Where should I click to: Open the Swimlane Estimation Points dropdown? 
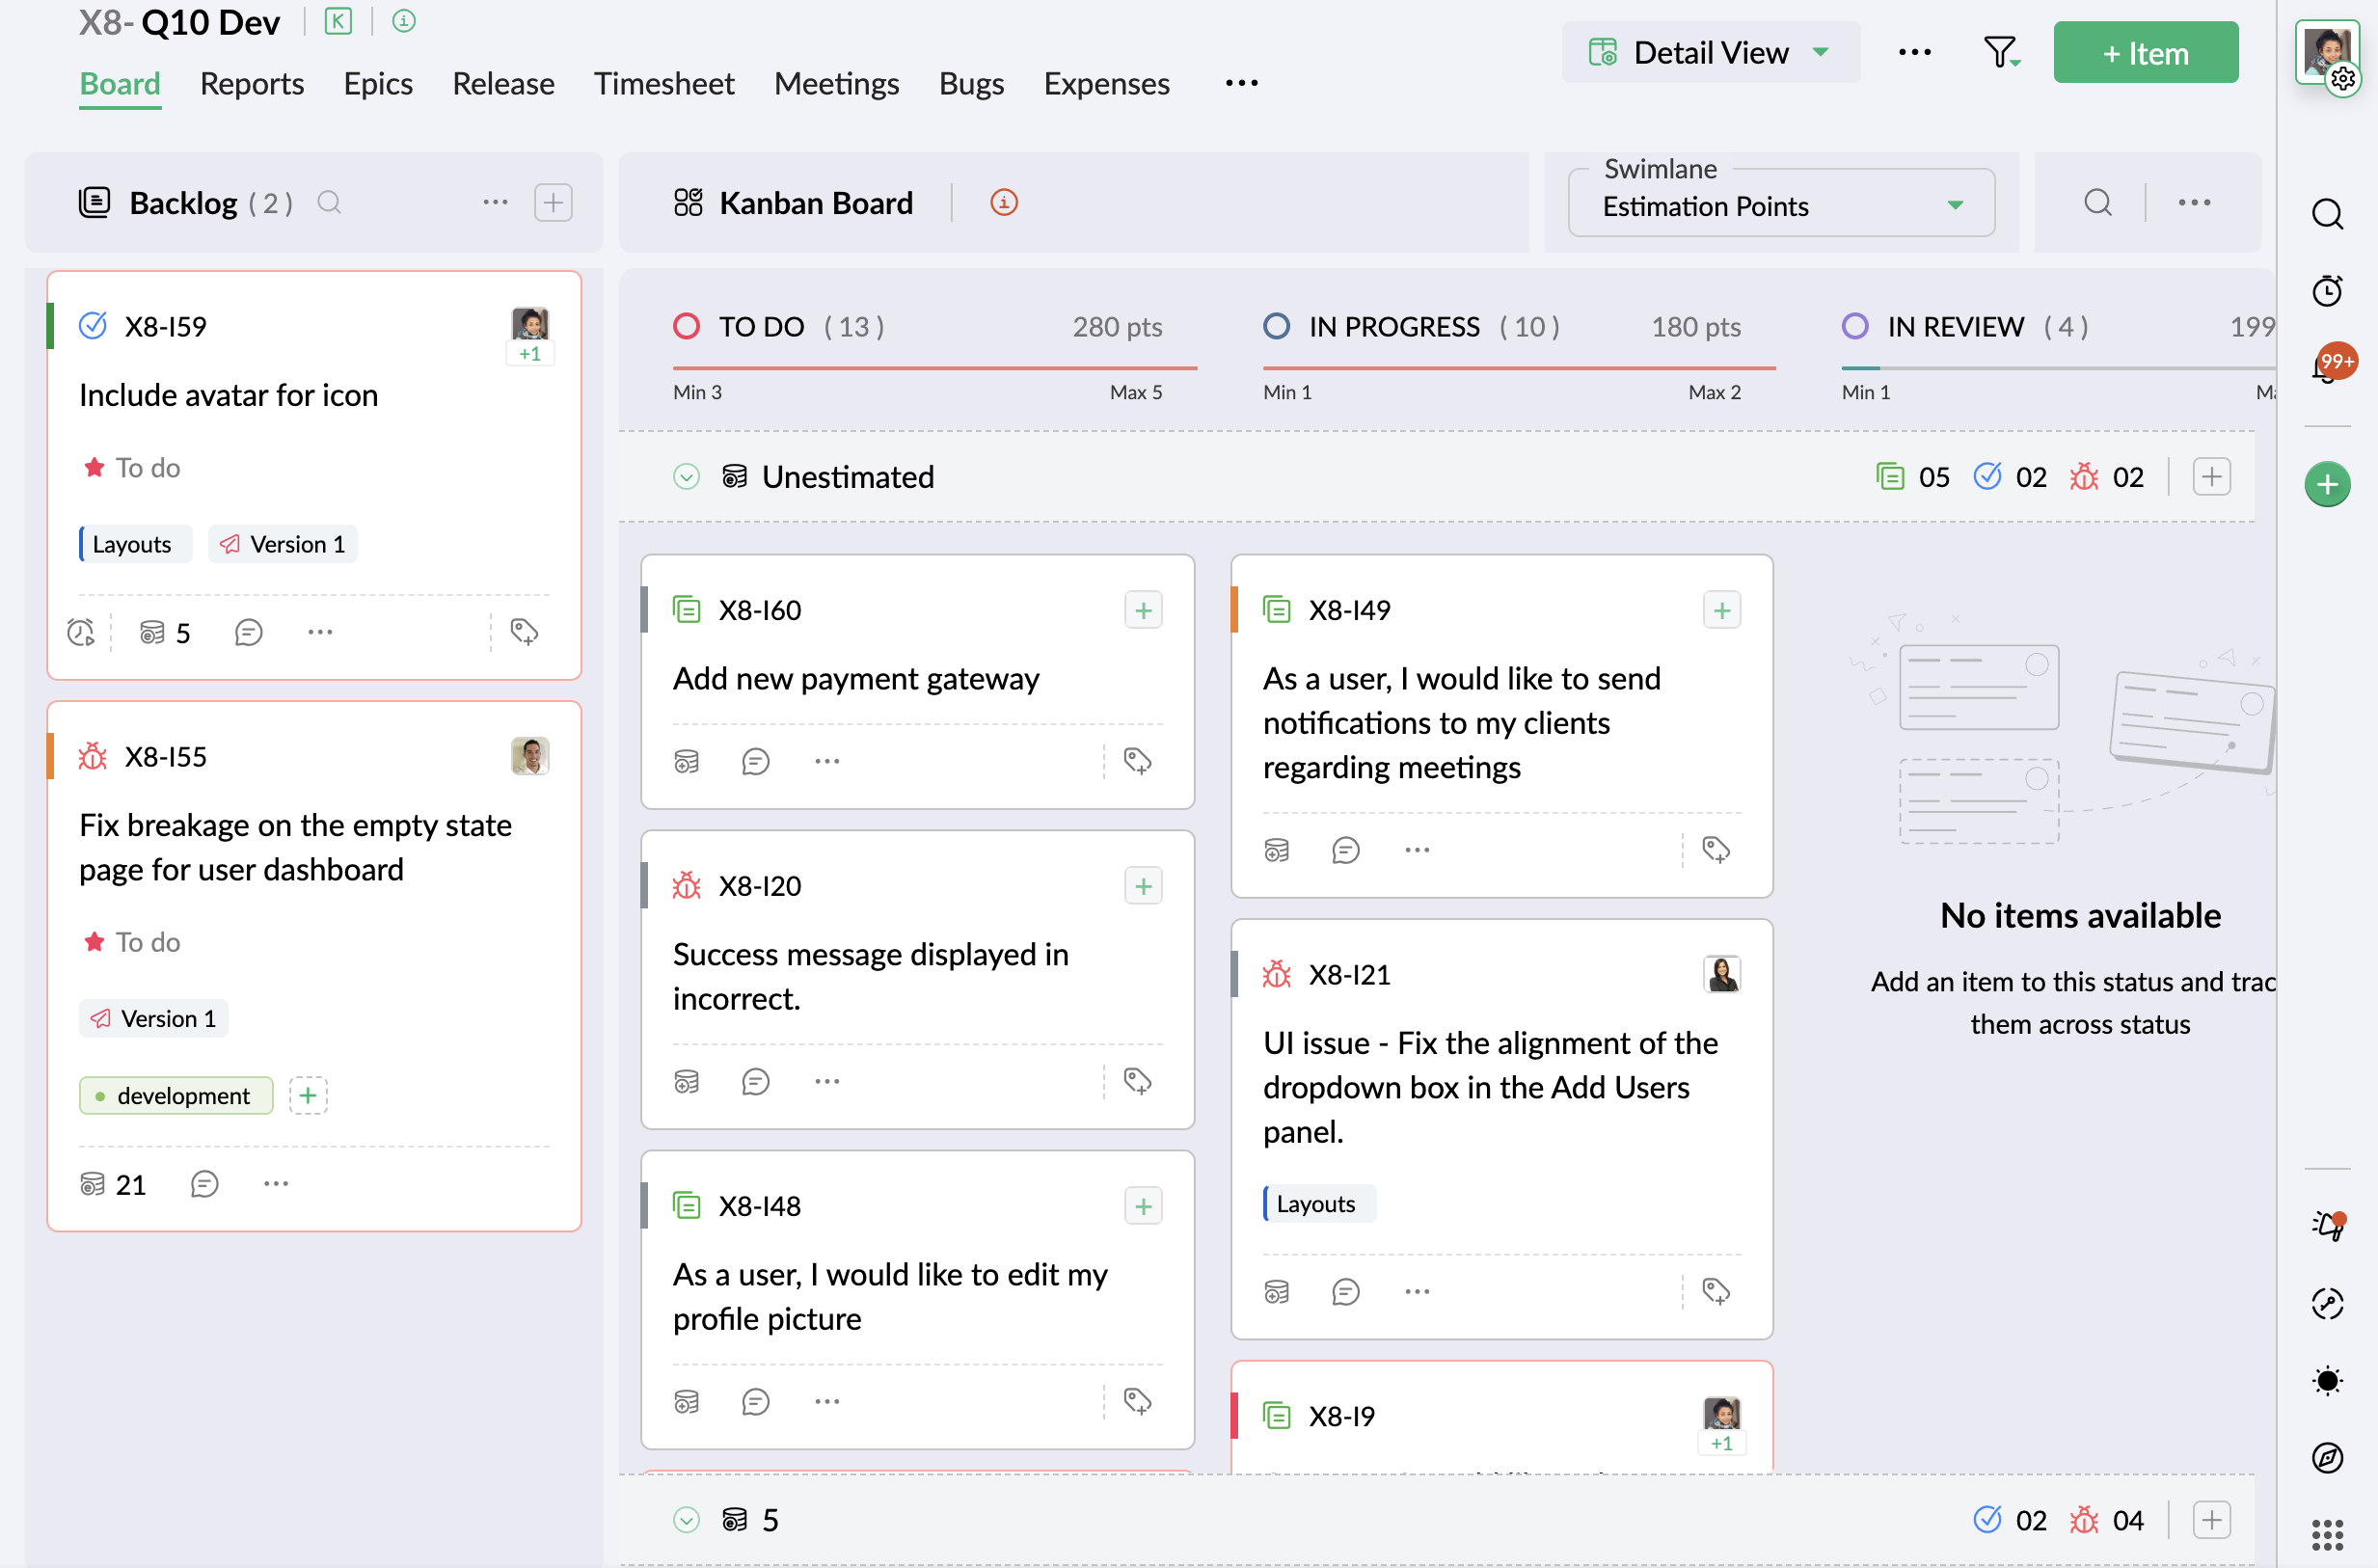(1781, 204)
